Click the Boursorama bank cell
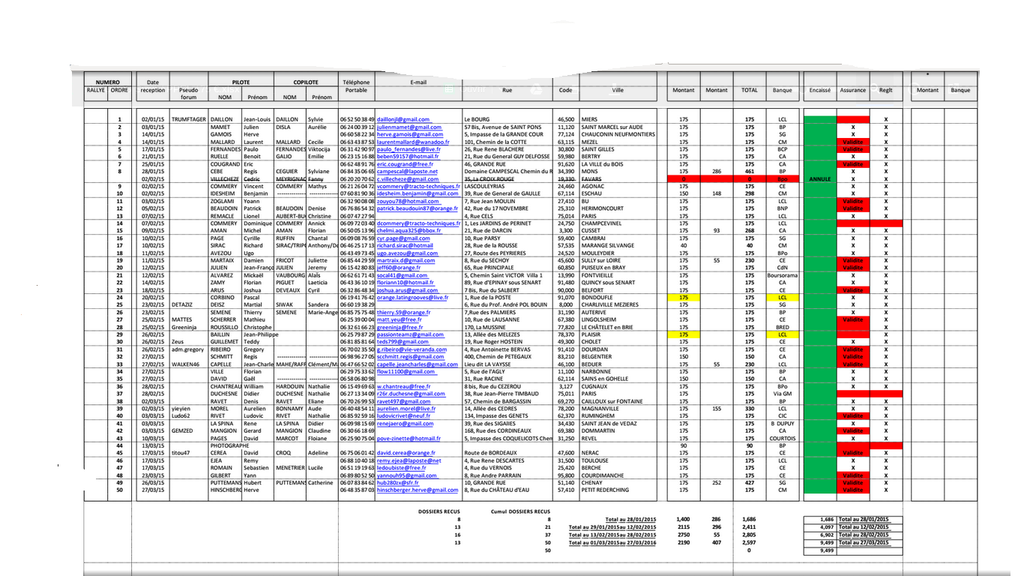1024x576 pixels. 782,275
